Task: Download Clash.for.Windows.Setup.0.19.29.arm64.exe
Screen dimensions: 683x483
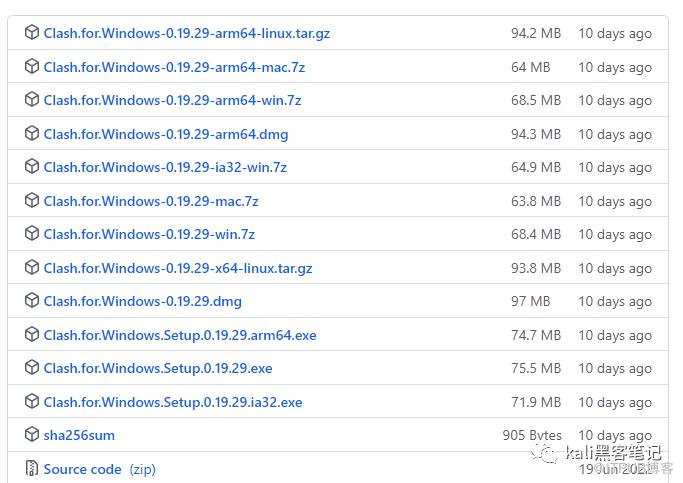Action: [x=180, y=335]
